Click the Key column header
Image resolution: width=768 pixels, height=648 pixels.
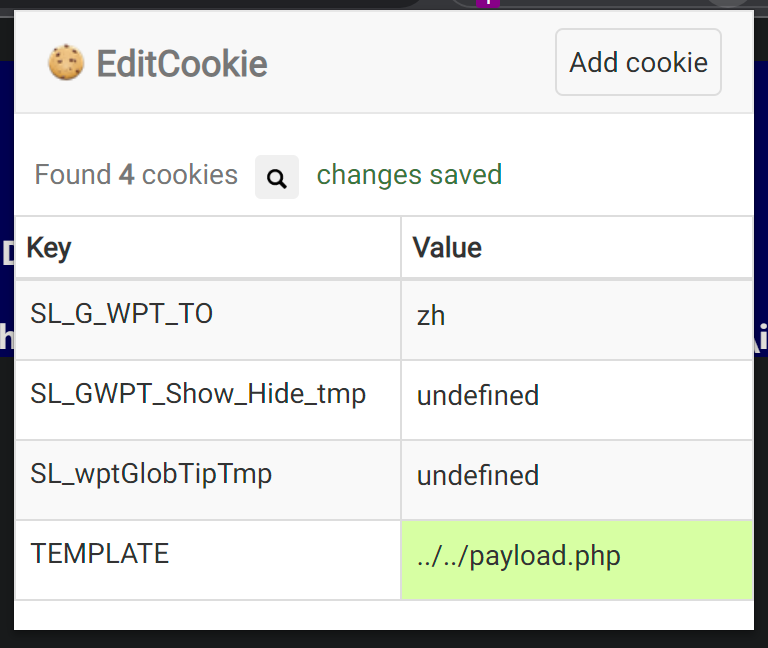(208, 247)
